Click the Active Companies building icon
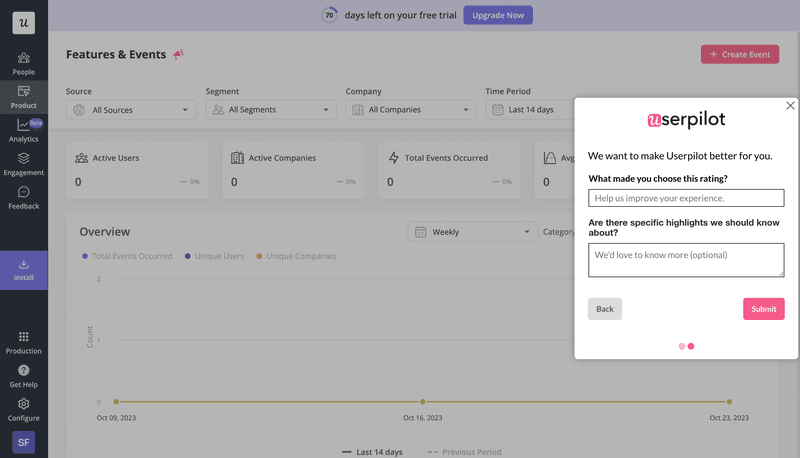The height and width of the screenshot is (458, 800). click(237, 158)
